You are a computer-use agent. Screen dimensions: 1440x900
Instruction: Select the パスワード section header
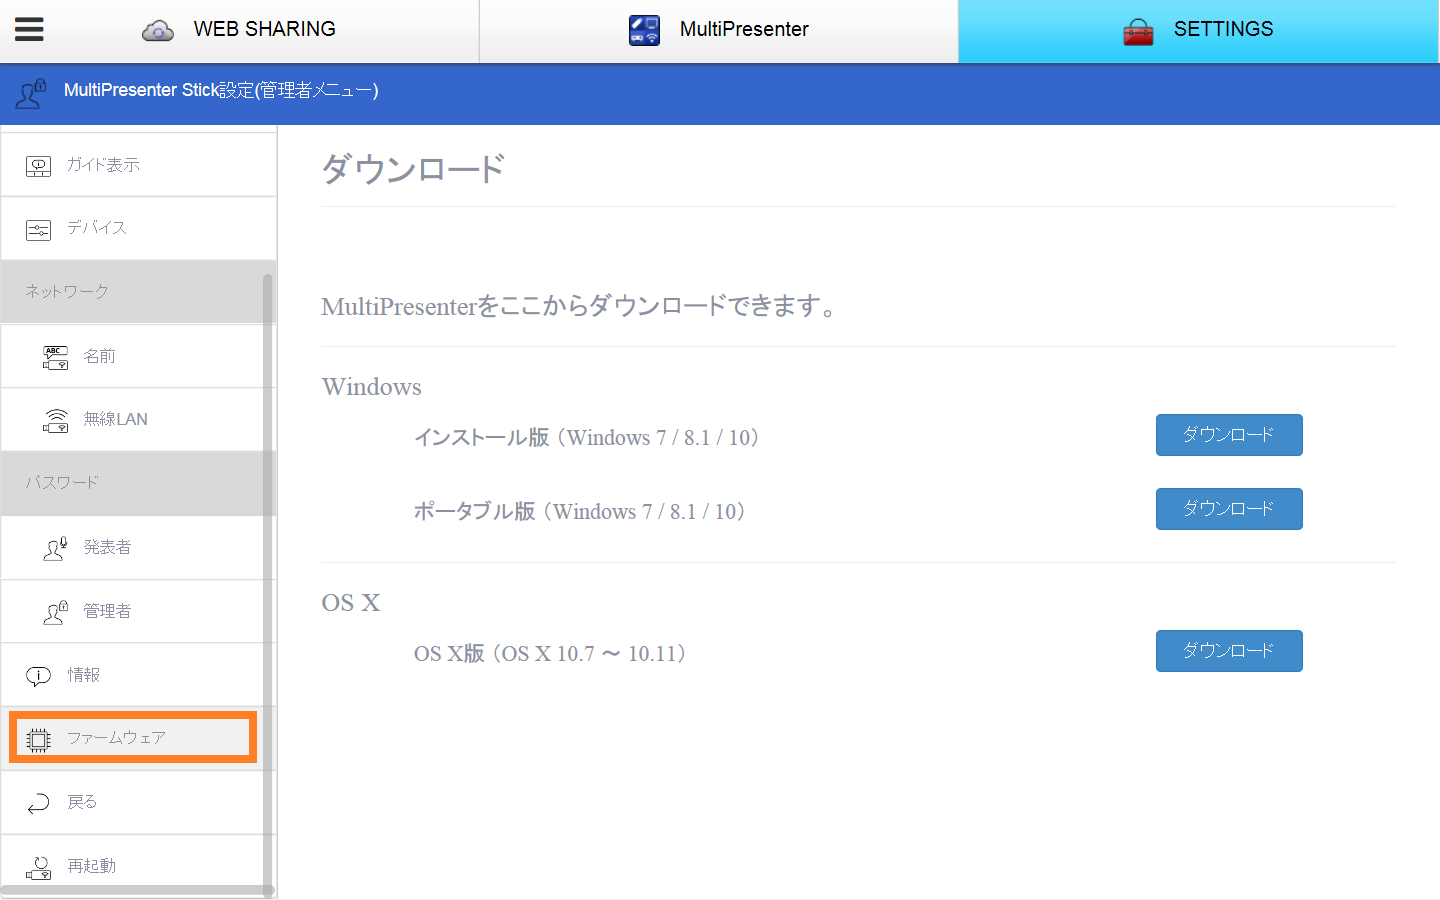click(x=138, y=483)
